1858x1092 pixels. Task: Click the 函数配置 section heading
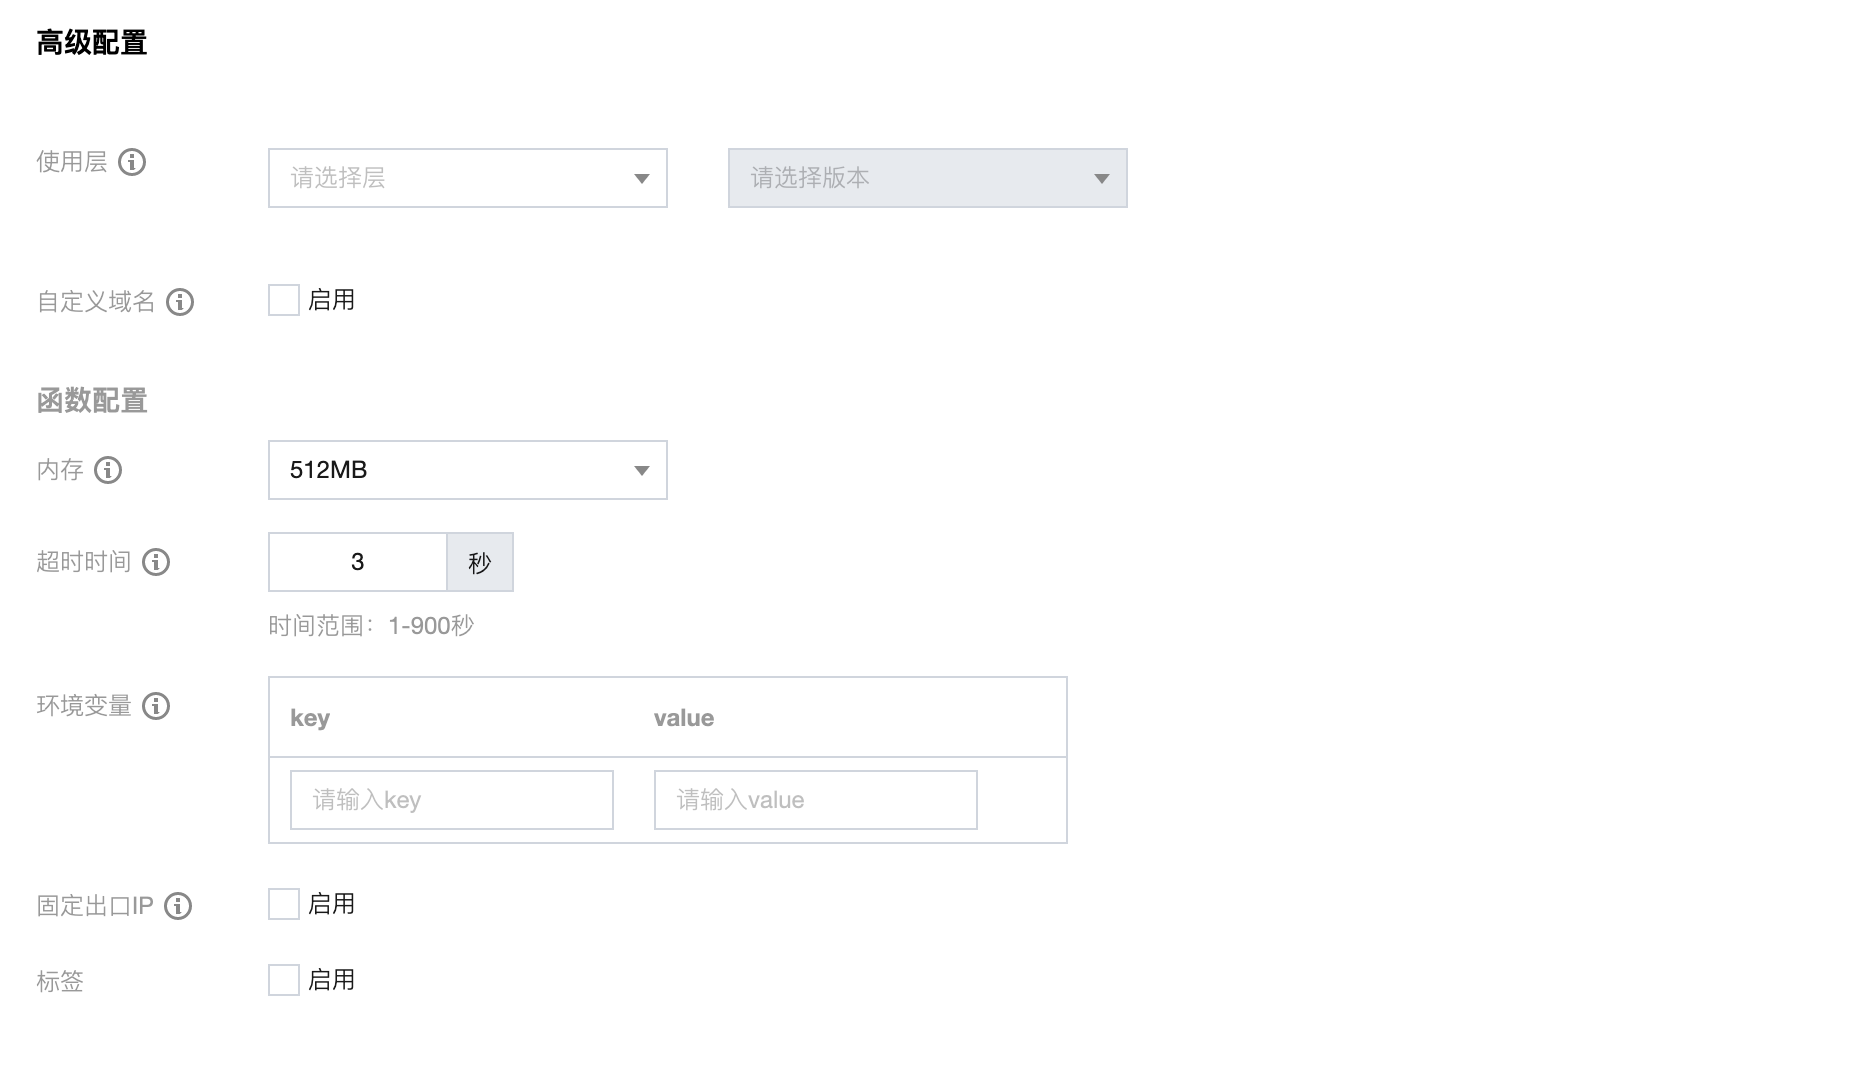92,401
